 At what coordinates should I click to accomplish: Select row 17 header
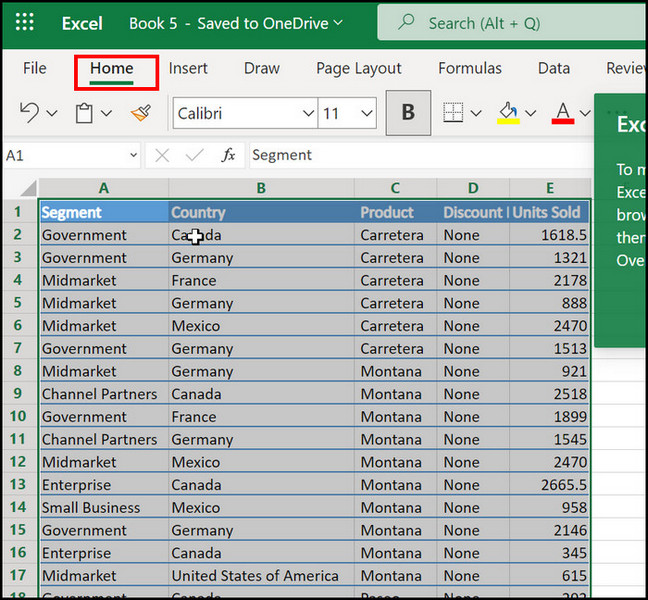(x=18, y=575)
